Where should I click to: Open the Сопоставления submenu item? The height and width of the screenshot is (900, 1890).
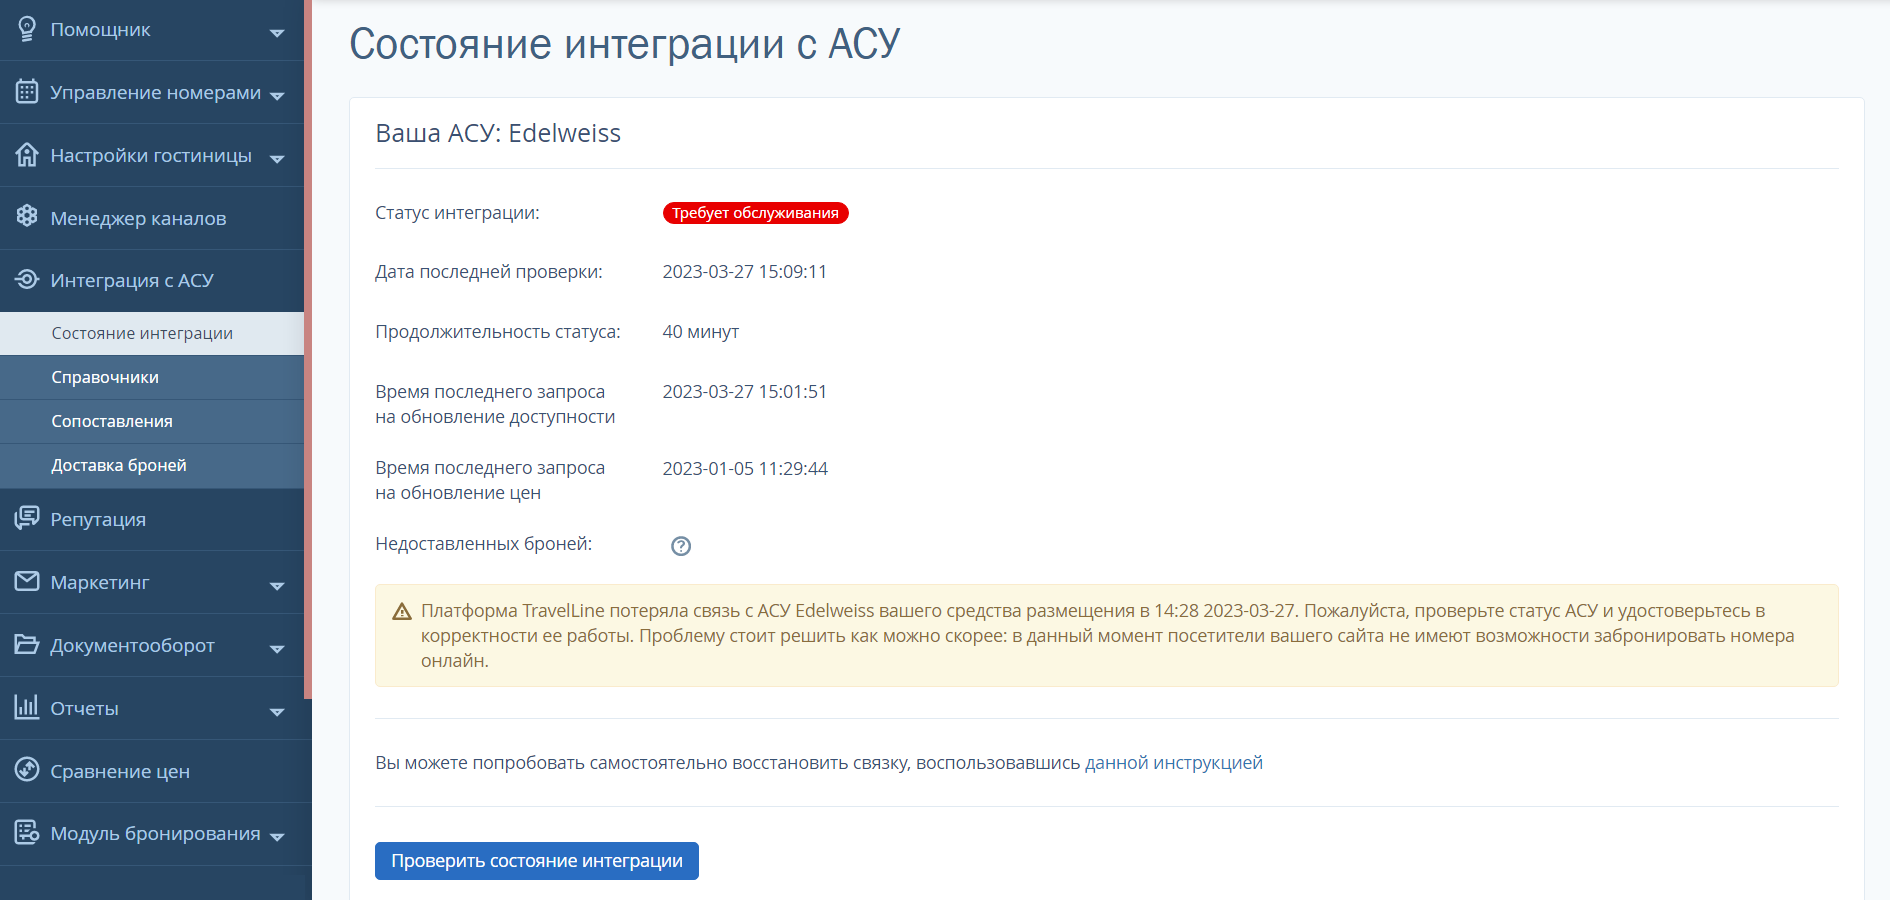152,422
